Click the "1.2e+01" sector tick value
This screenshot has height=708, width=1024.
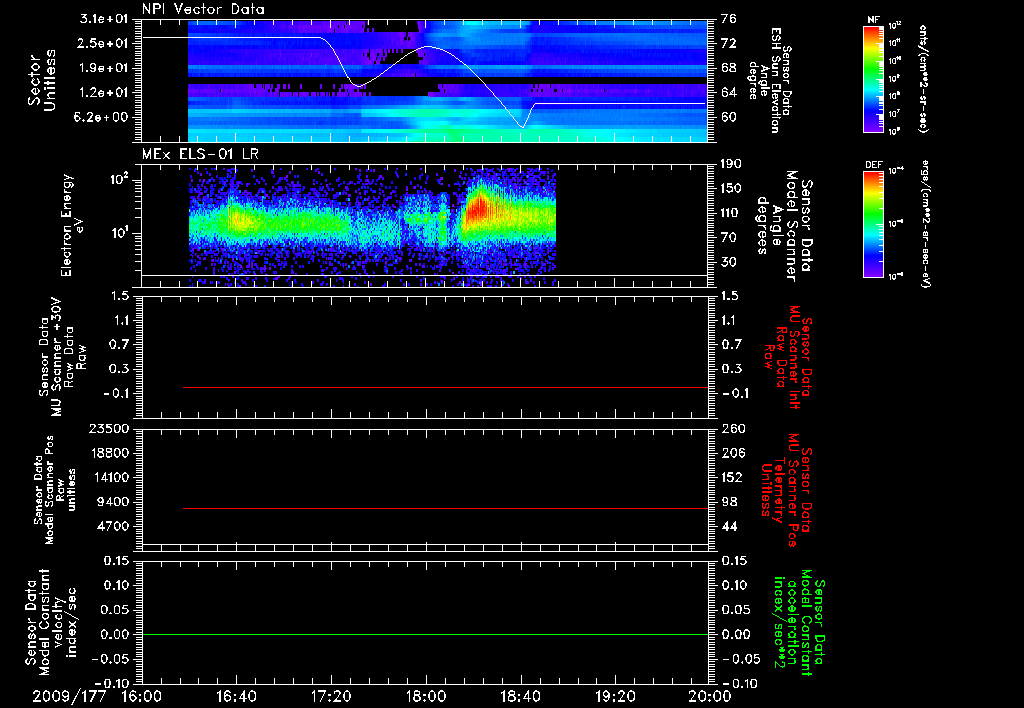point(104,93)
